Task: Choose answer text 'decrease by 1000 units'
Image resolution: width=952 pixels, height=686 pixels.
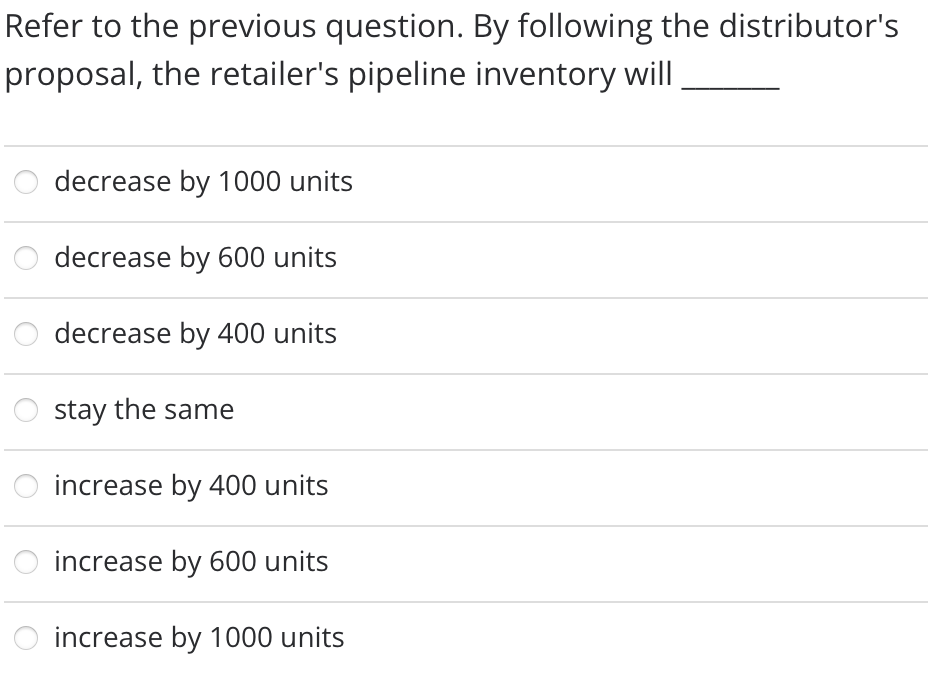Action: [x=204, y=182]
